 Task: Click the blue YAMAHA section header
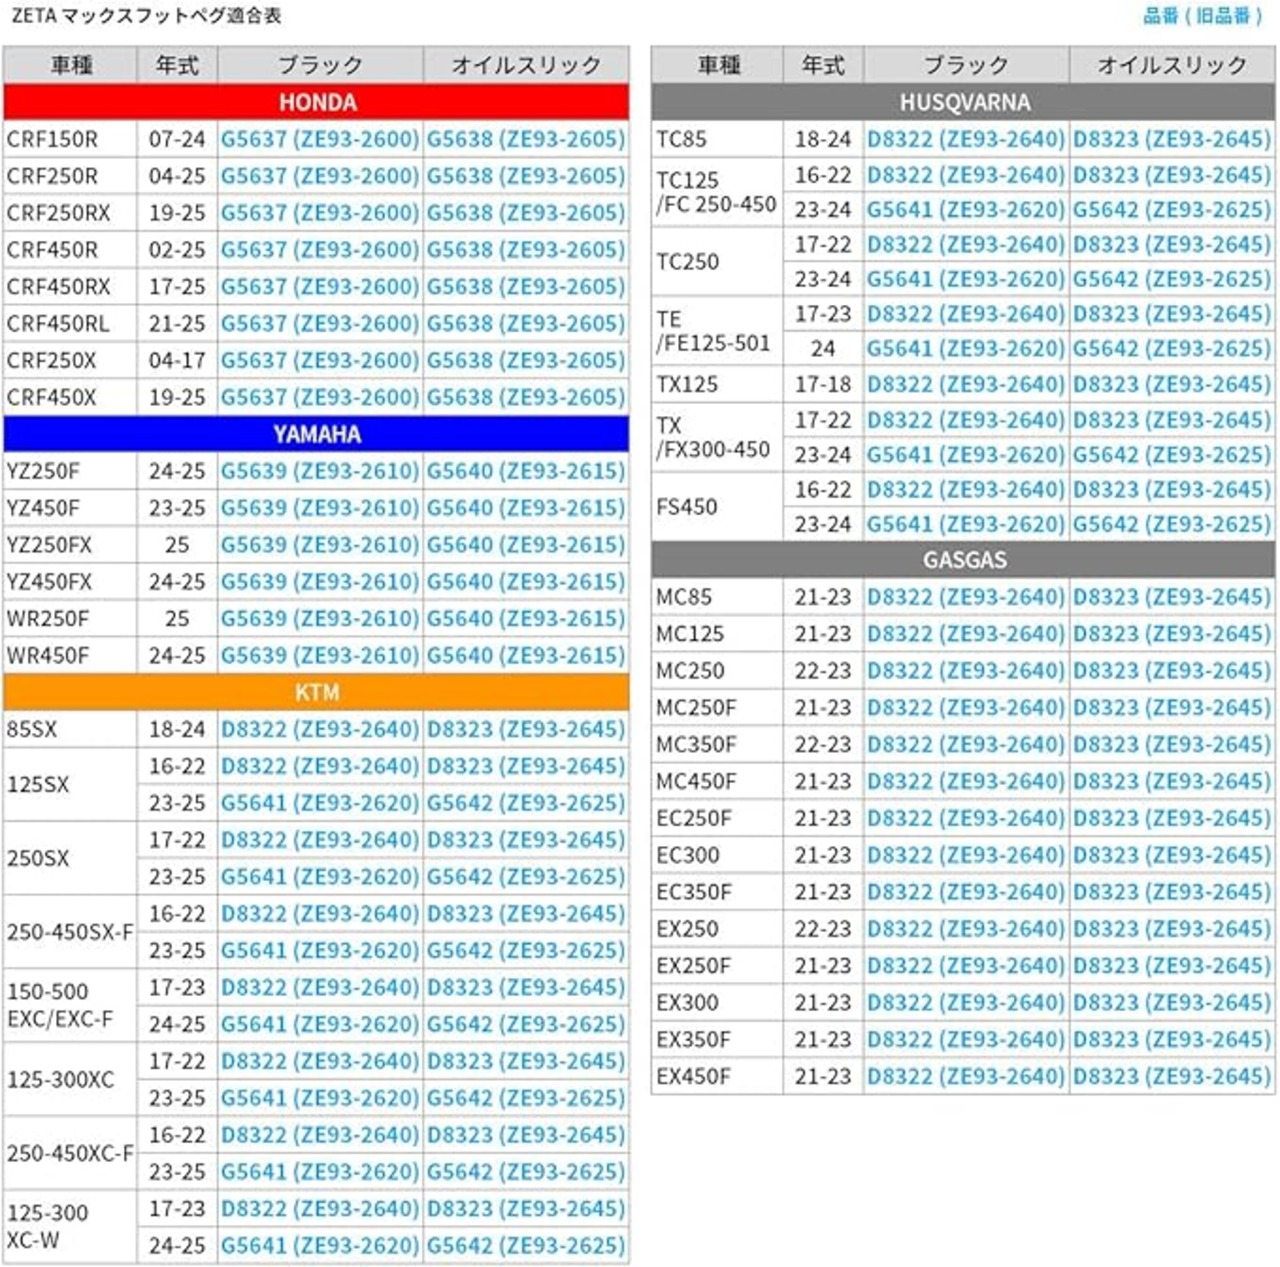tap(316, 434)
